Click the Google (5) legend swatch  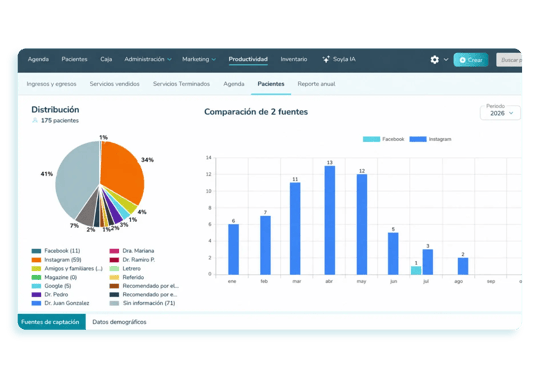pos(36,286)
